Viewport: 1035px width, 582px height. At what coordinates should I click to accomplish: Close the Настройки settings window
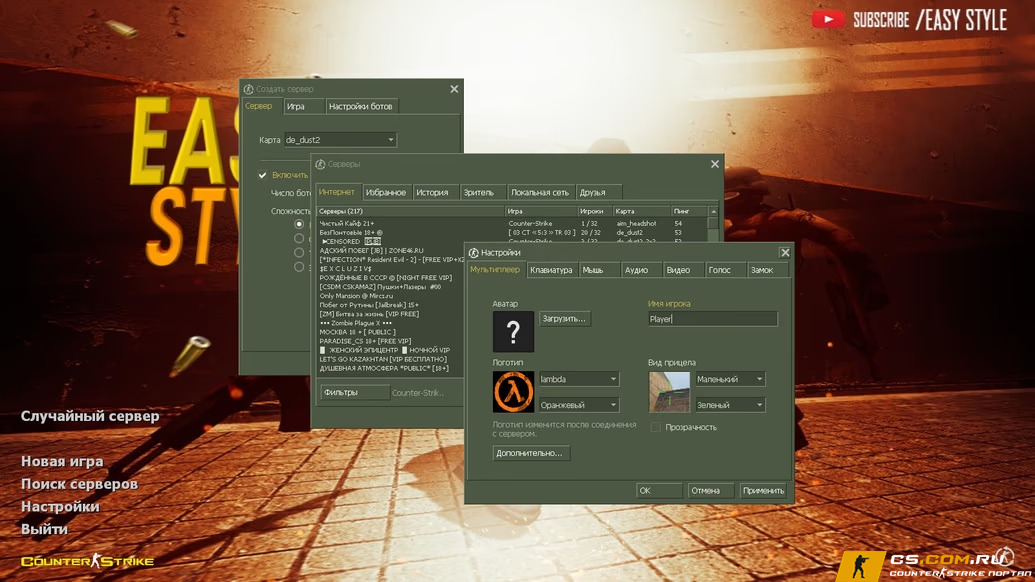tap(785, 253)
